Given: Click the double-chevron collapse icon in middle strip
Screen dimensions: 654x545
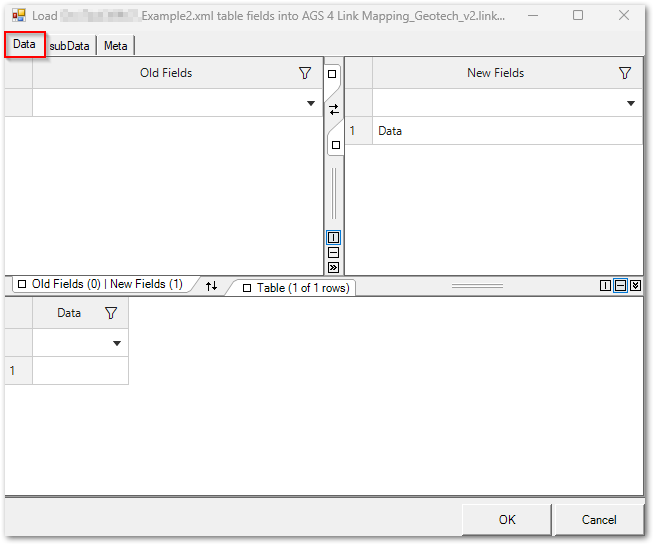Looking at the screenshot, I should click(334, 267).
